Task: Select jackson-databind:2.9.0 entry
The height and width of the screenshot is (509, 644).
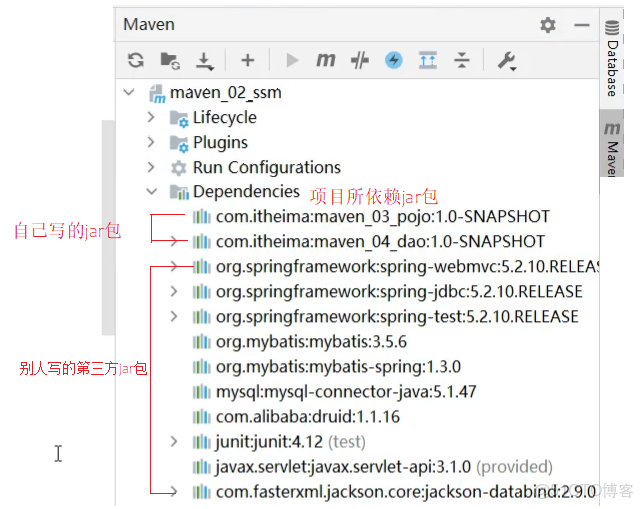Action: pos(406,492)
